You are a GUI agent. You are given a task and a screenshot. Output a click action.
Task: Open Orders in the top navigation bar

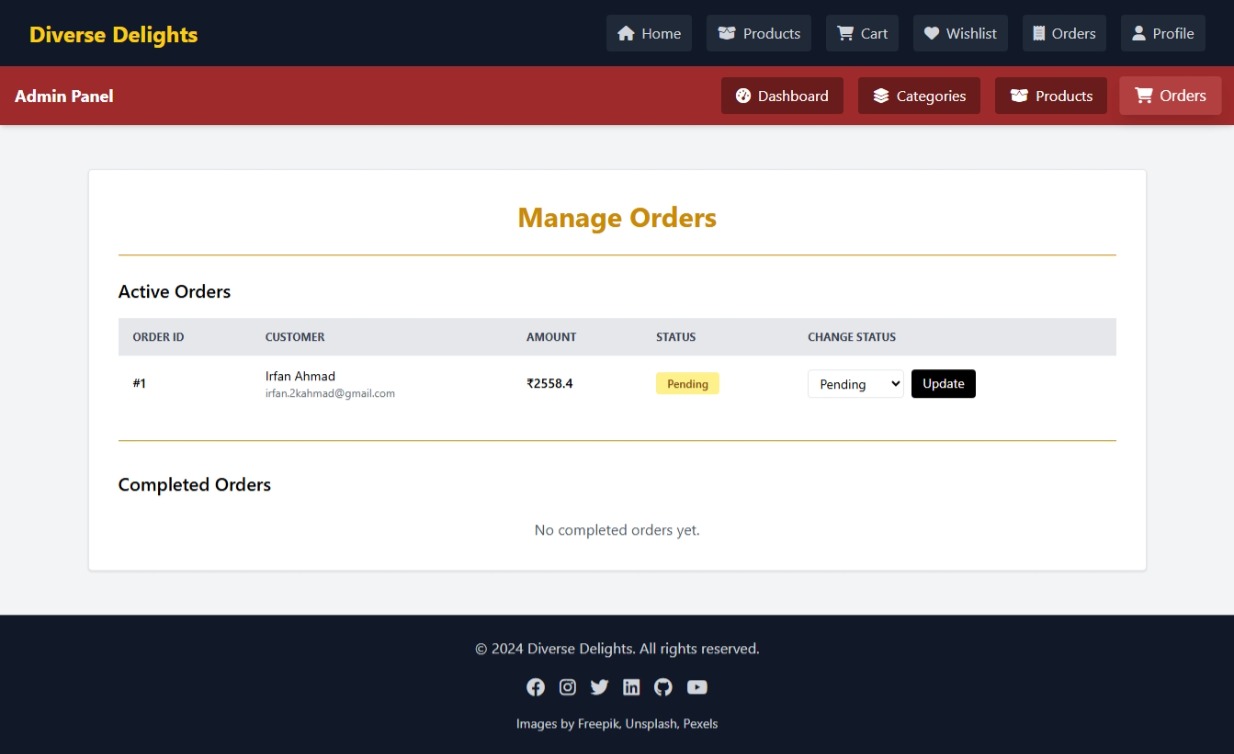tap(1064, 33)
